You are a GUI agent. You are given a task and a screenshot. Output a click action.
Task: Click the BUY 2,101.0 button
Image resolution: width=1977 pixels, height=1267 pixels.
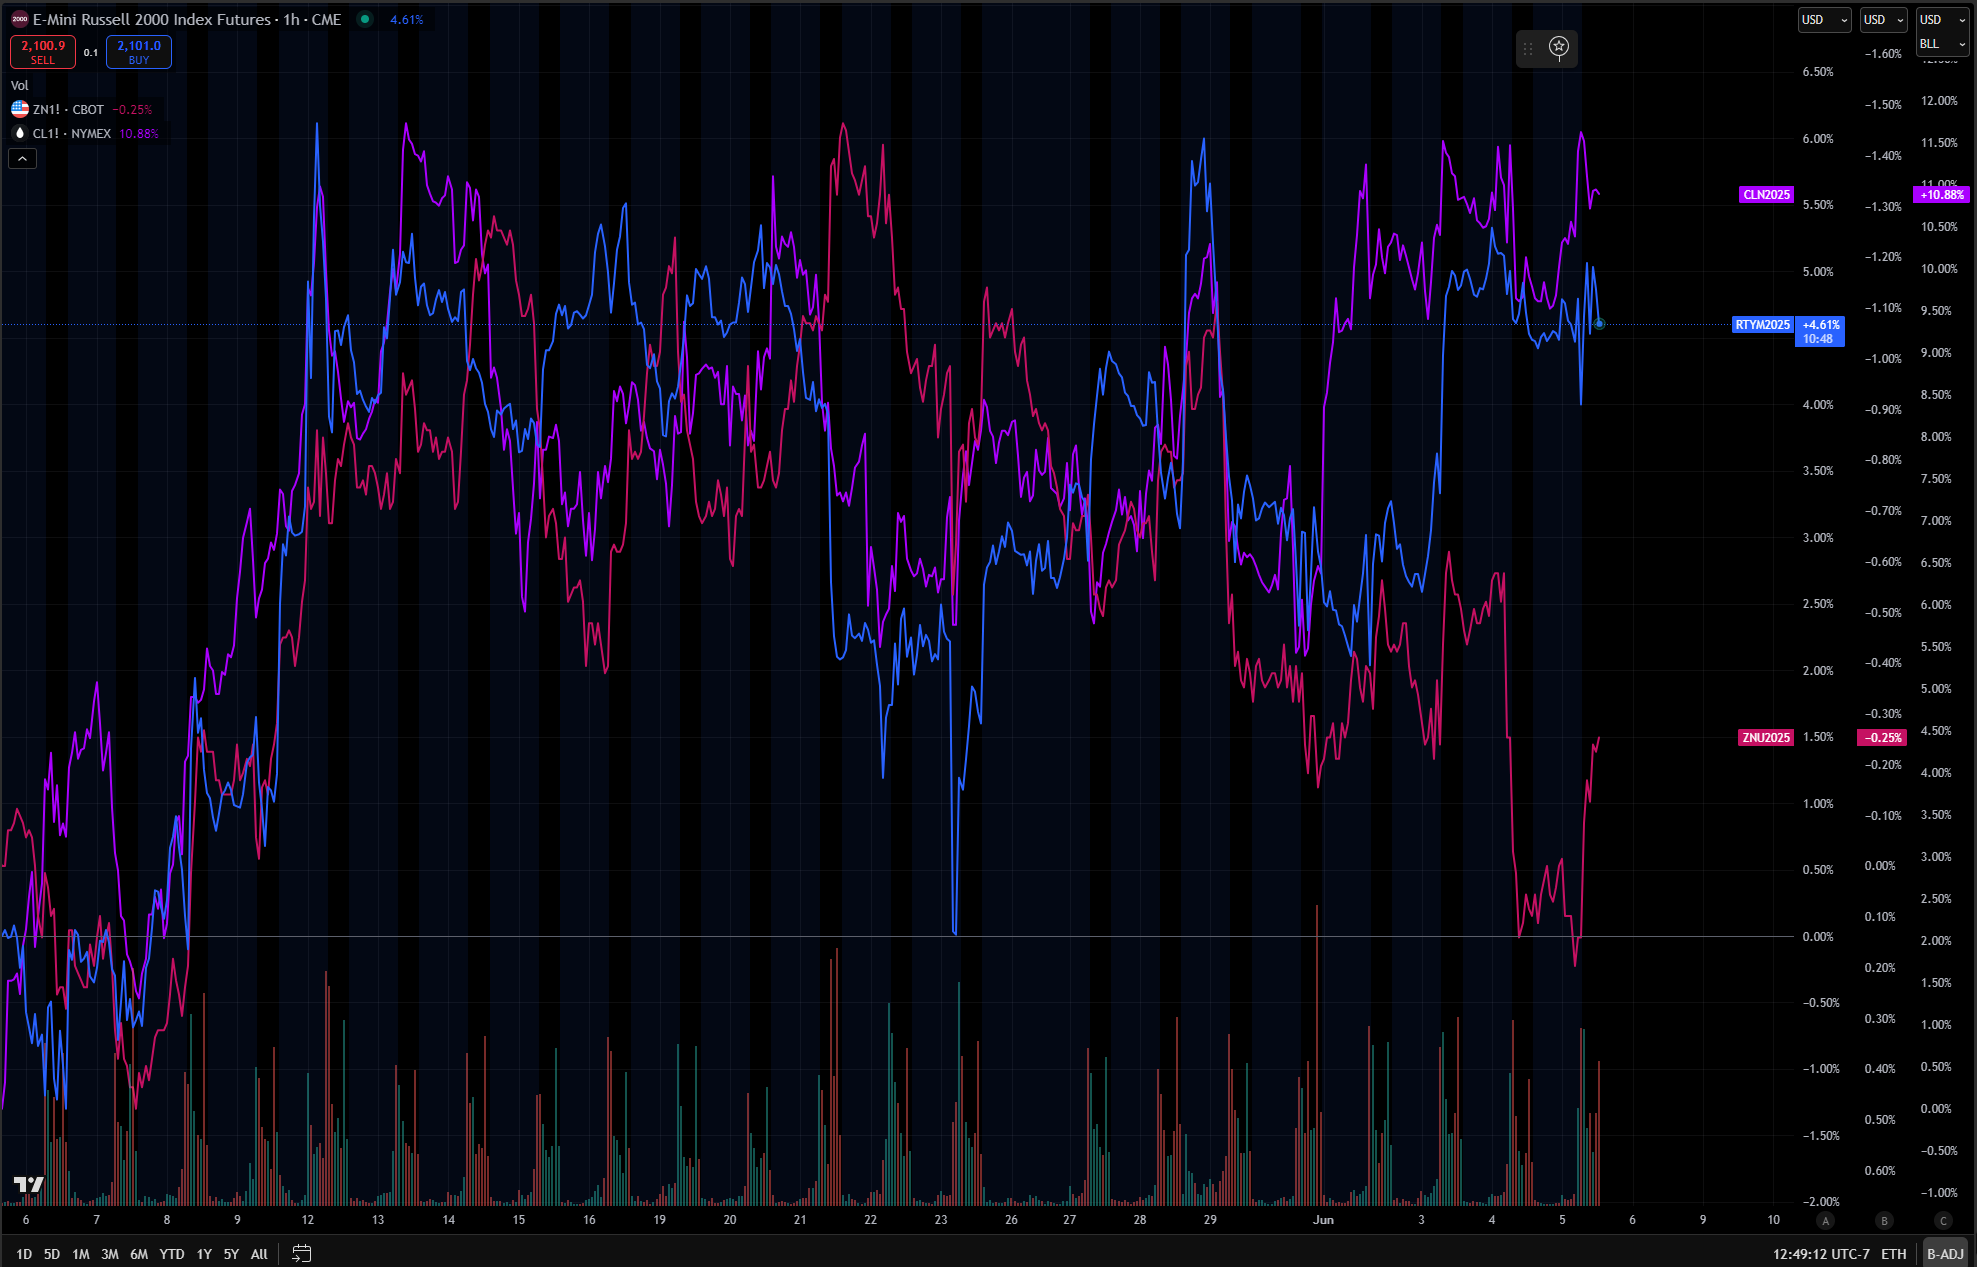[139, 52]
